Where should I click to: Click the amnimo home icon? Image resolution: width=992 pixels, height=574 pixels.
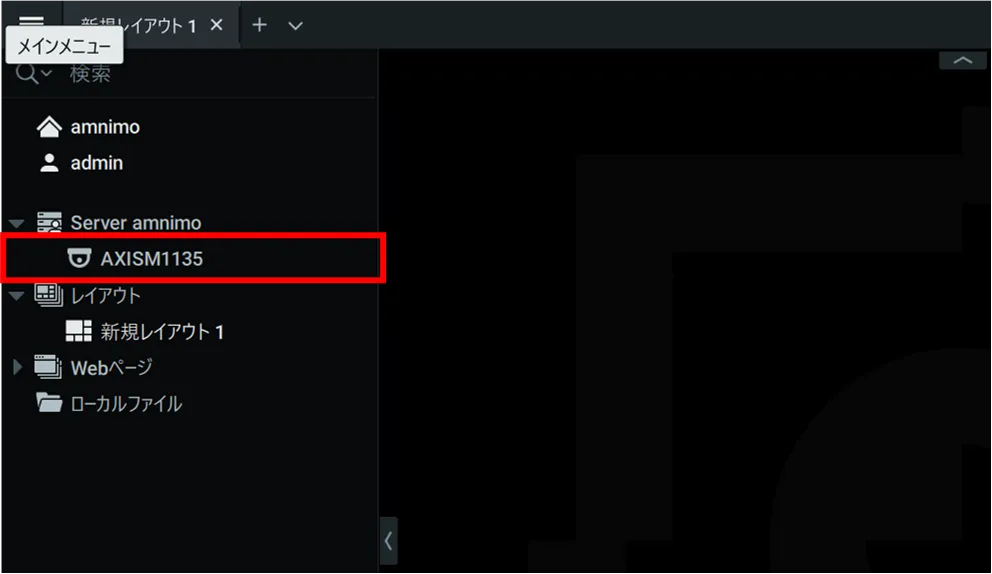click(49, 127)
